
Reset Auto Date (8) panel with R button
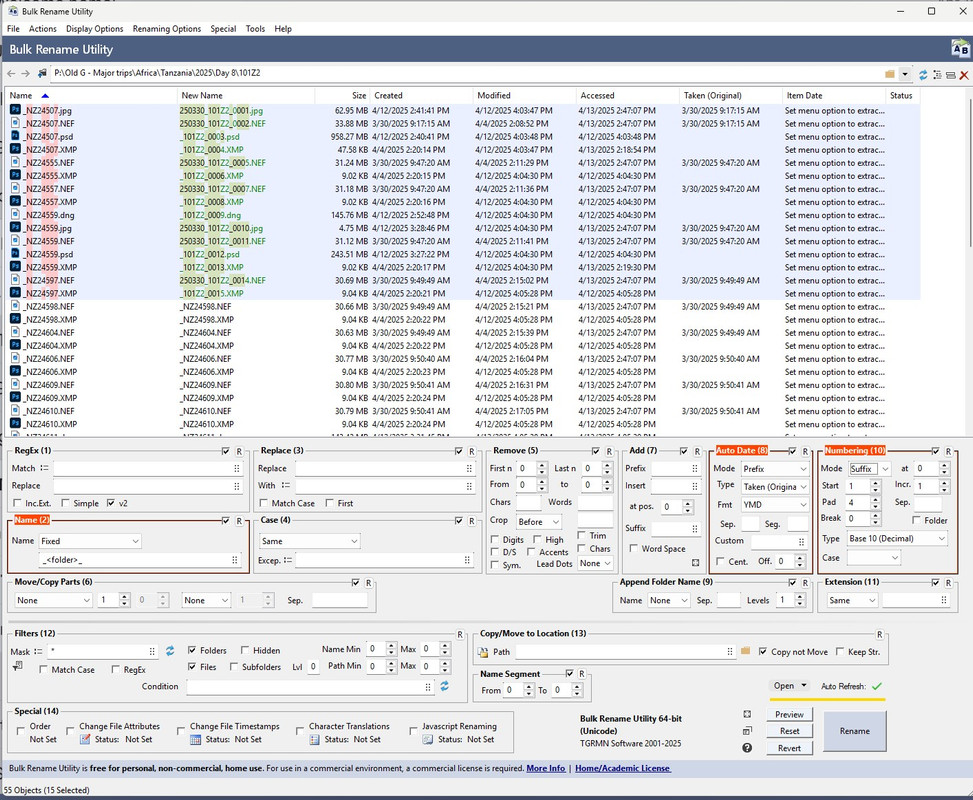click(805, 452)
